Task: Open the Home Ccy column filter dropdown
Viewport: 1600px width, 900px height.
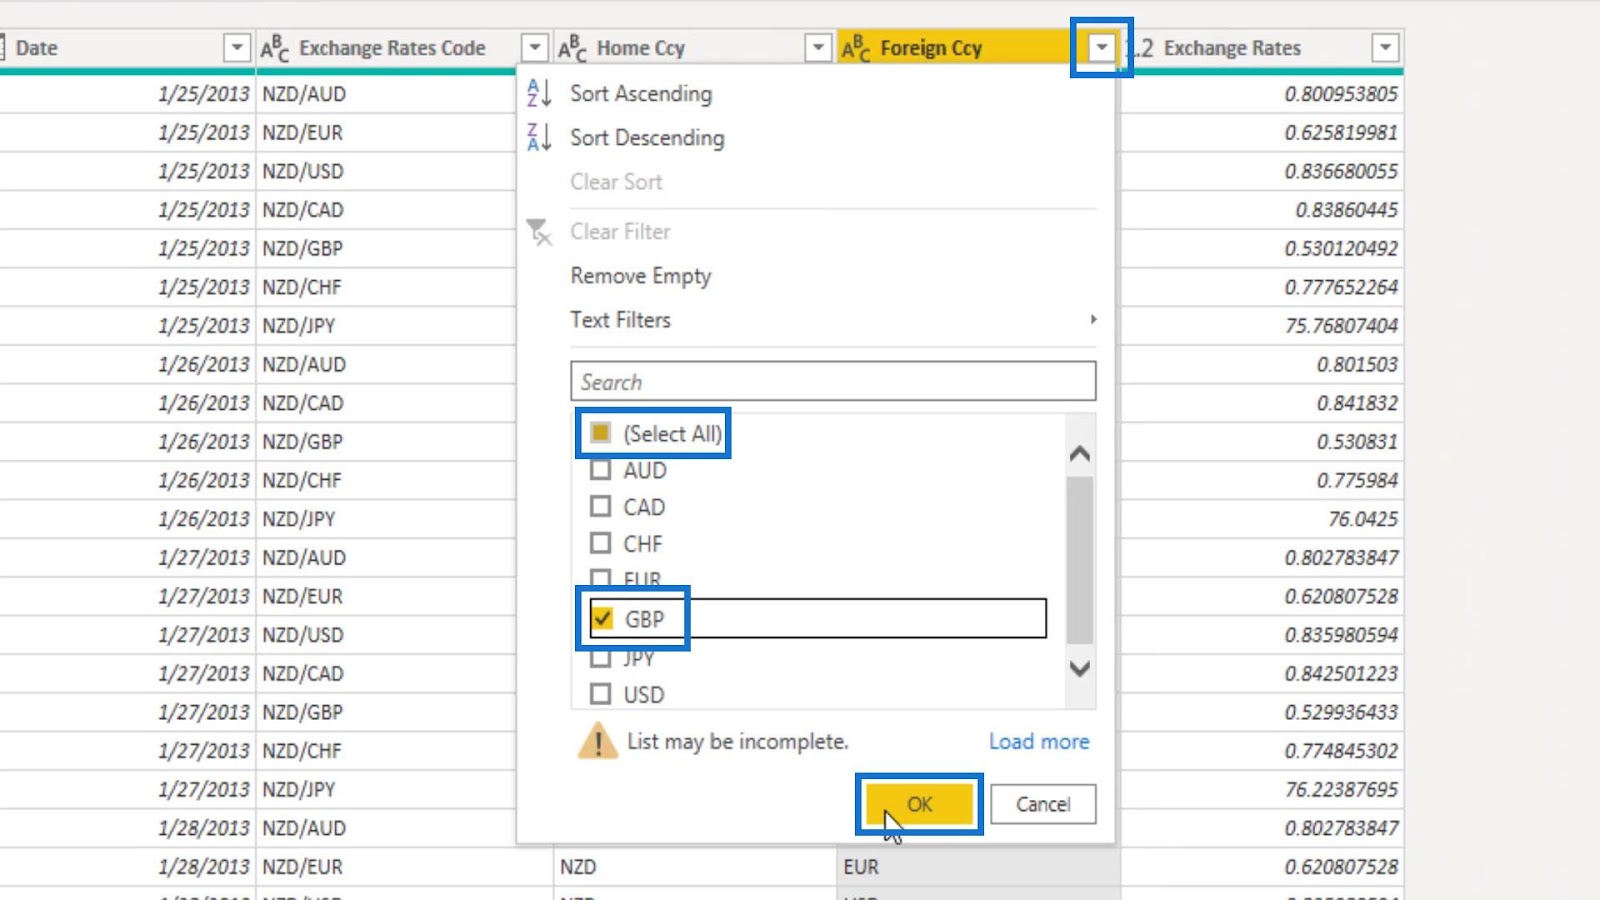Action: (x=818, y=47)
